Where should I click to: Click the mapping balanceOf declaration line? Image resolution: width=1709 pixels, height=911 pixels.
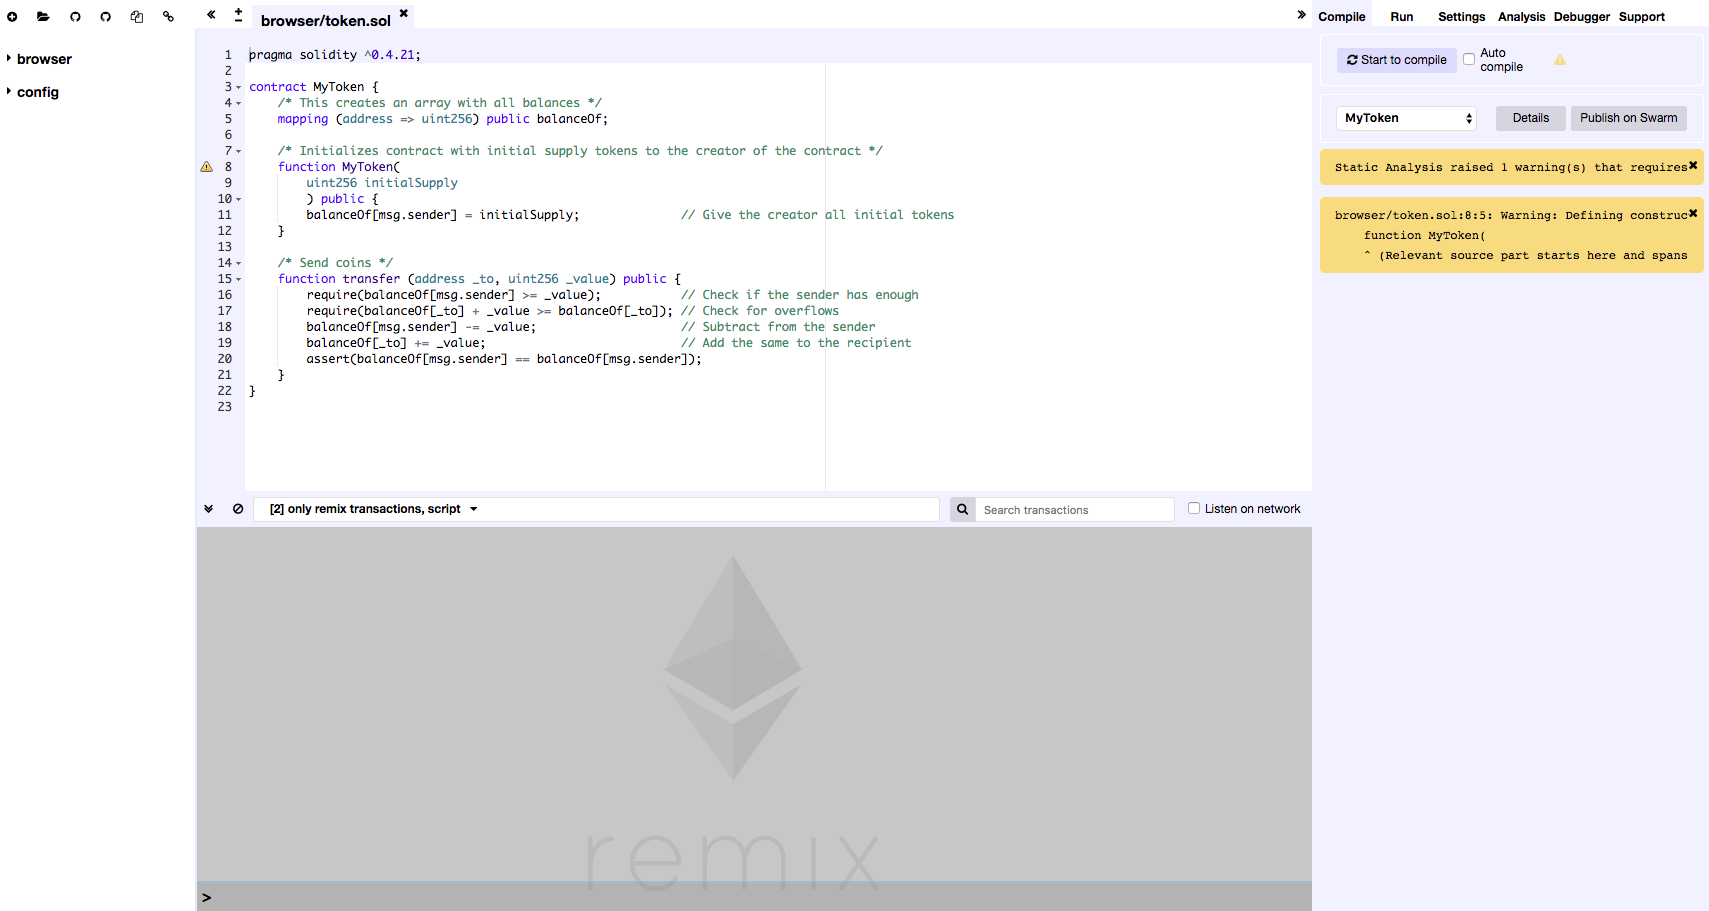[442, 119]
